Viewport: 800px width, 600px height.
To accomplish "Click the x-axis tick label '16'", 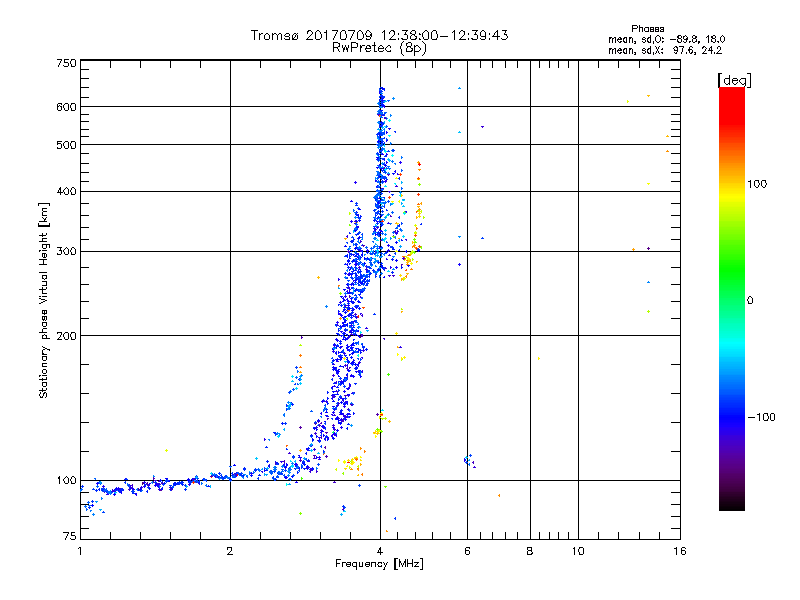I will click(680, 551).
